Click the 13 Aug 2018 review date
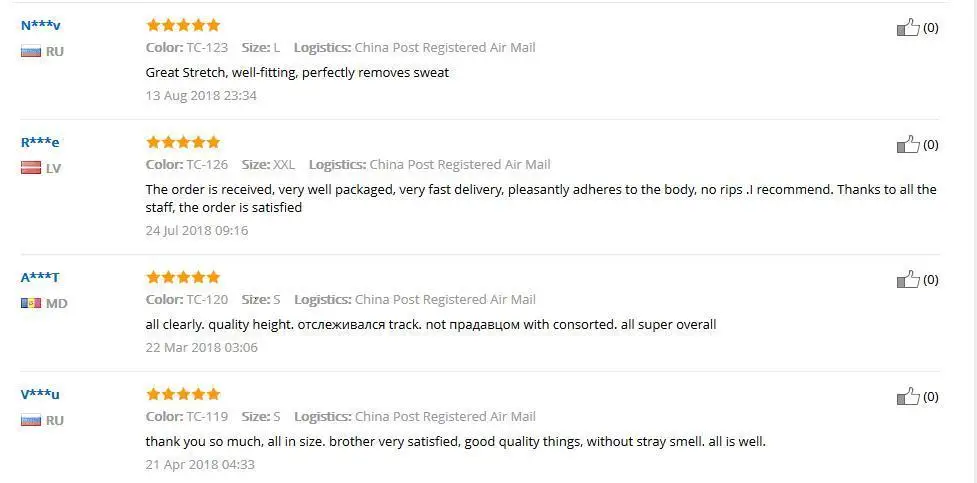Screen dimensions: 977x483 tap(201, 95)
